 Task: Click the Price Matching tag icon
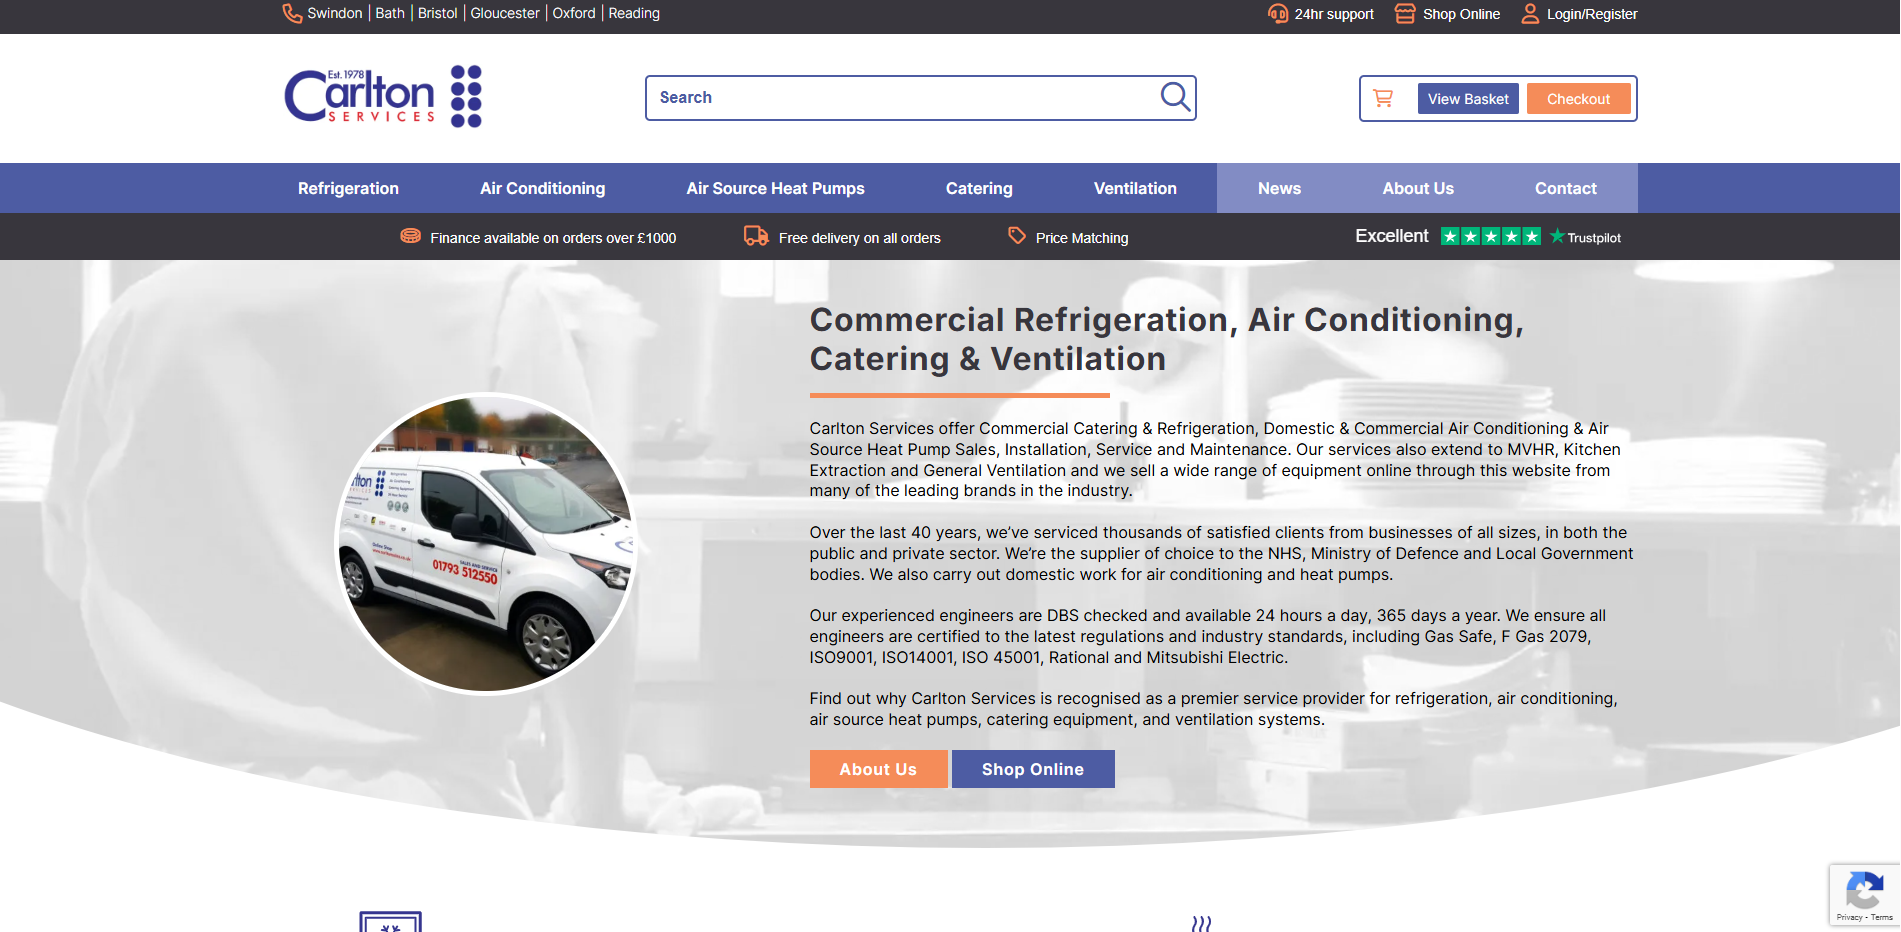pyautogui.click(x=1016, y=236)
